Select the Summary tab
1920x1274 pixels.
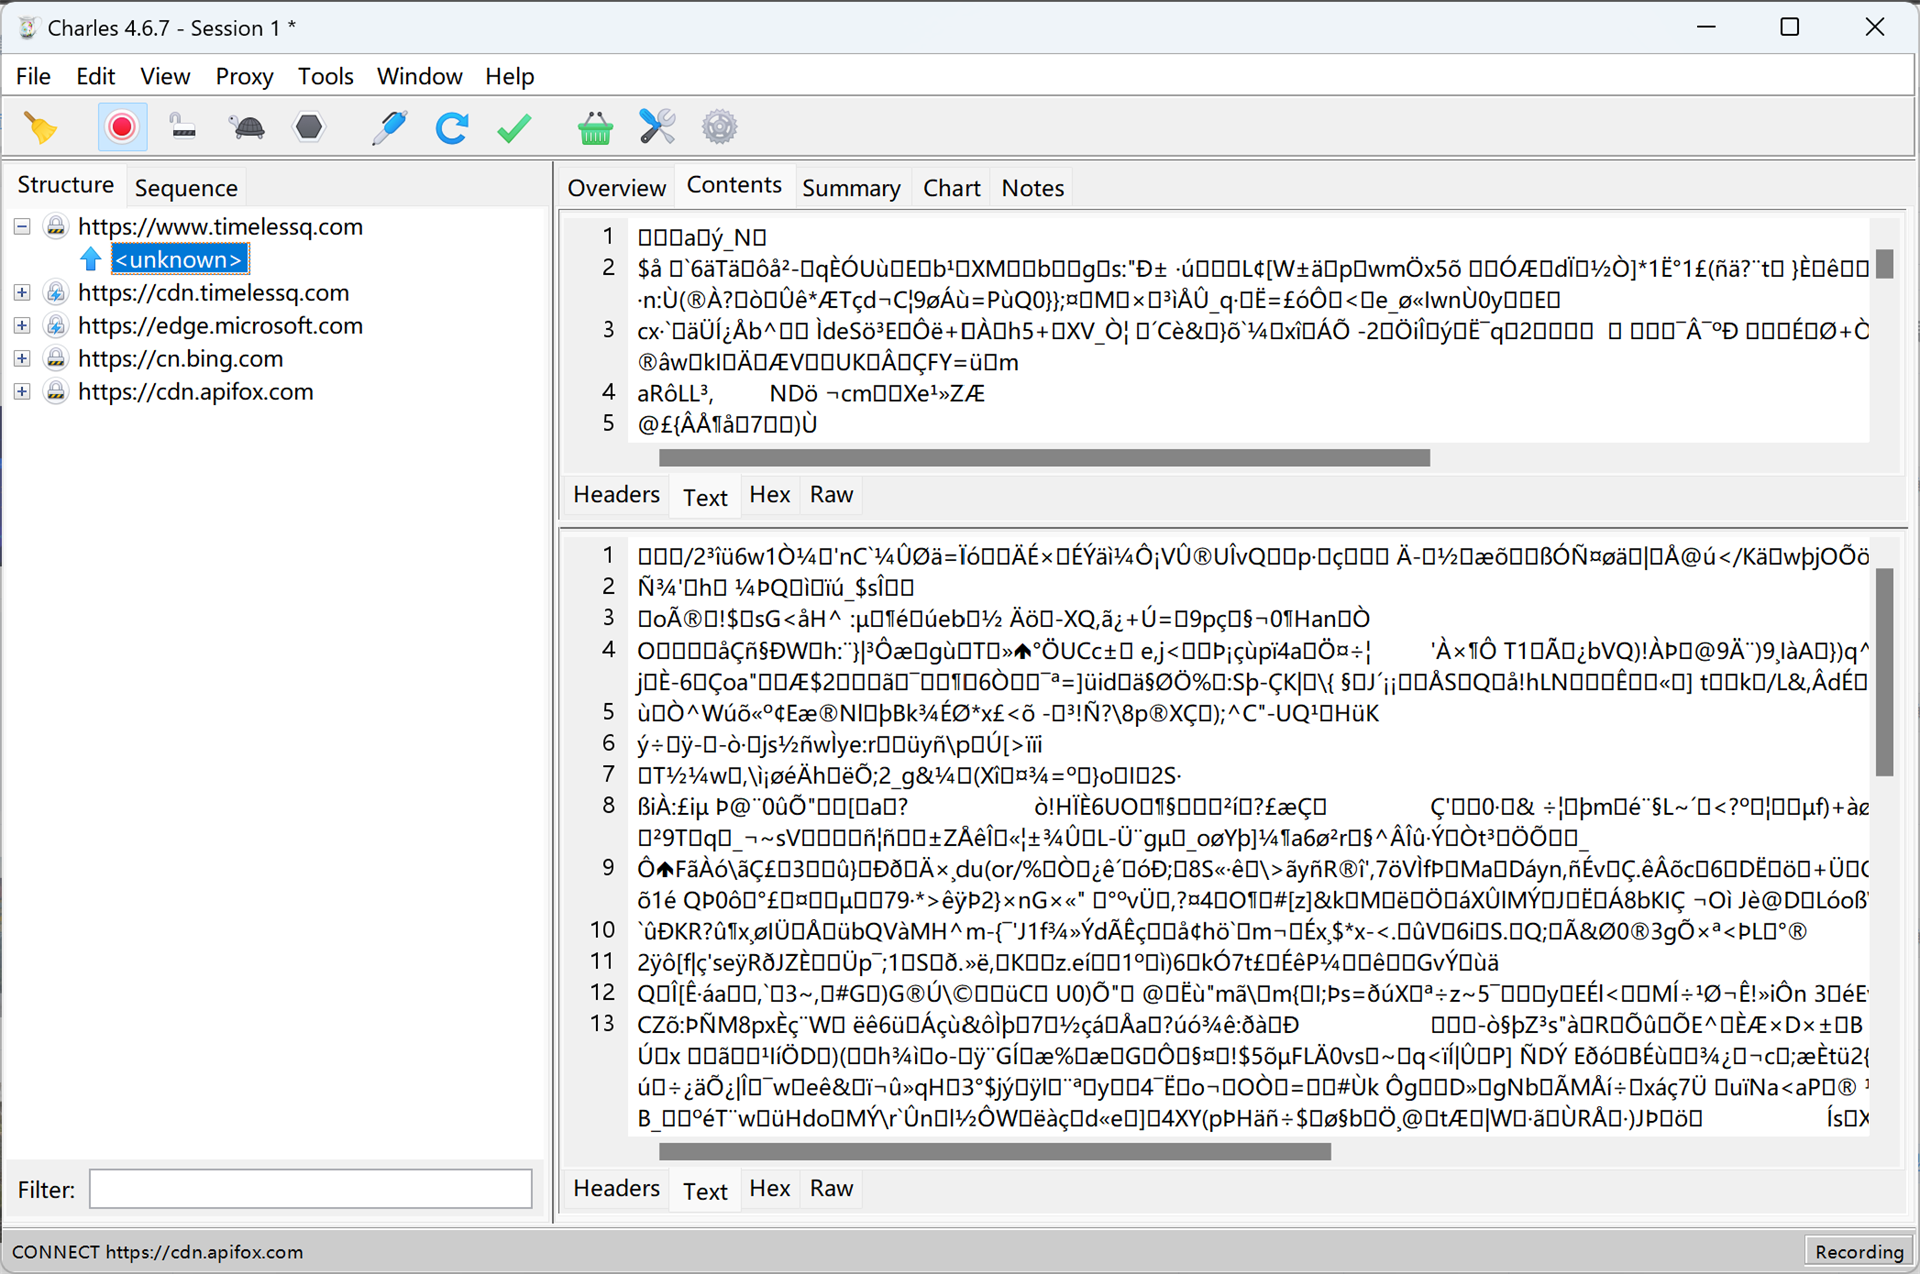pos(851,188)
